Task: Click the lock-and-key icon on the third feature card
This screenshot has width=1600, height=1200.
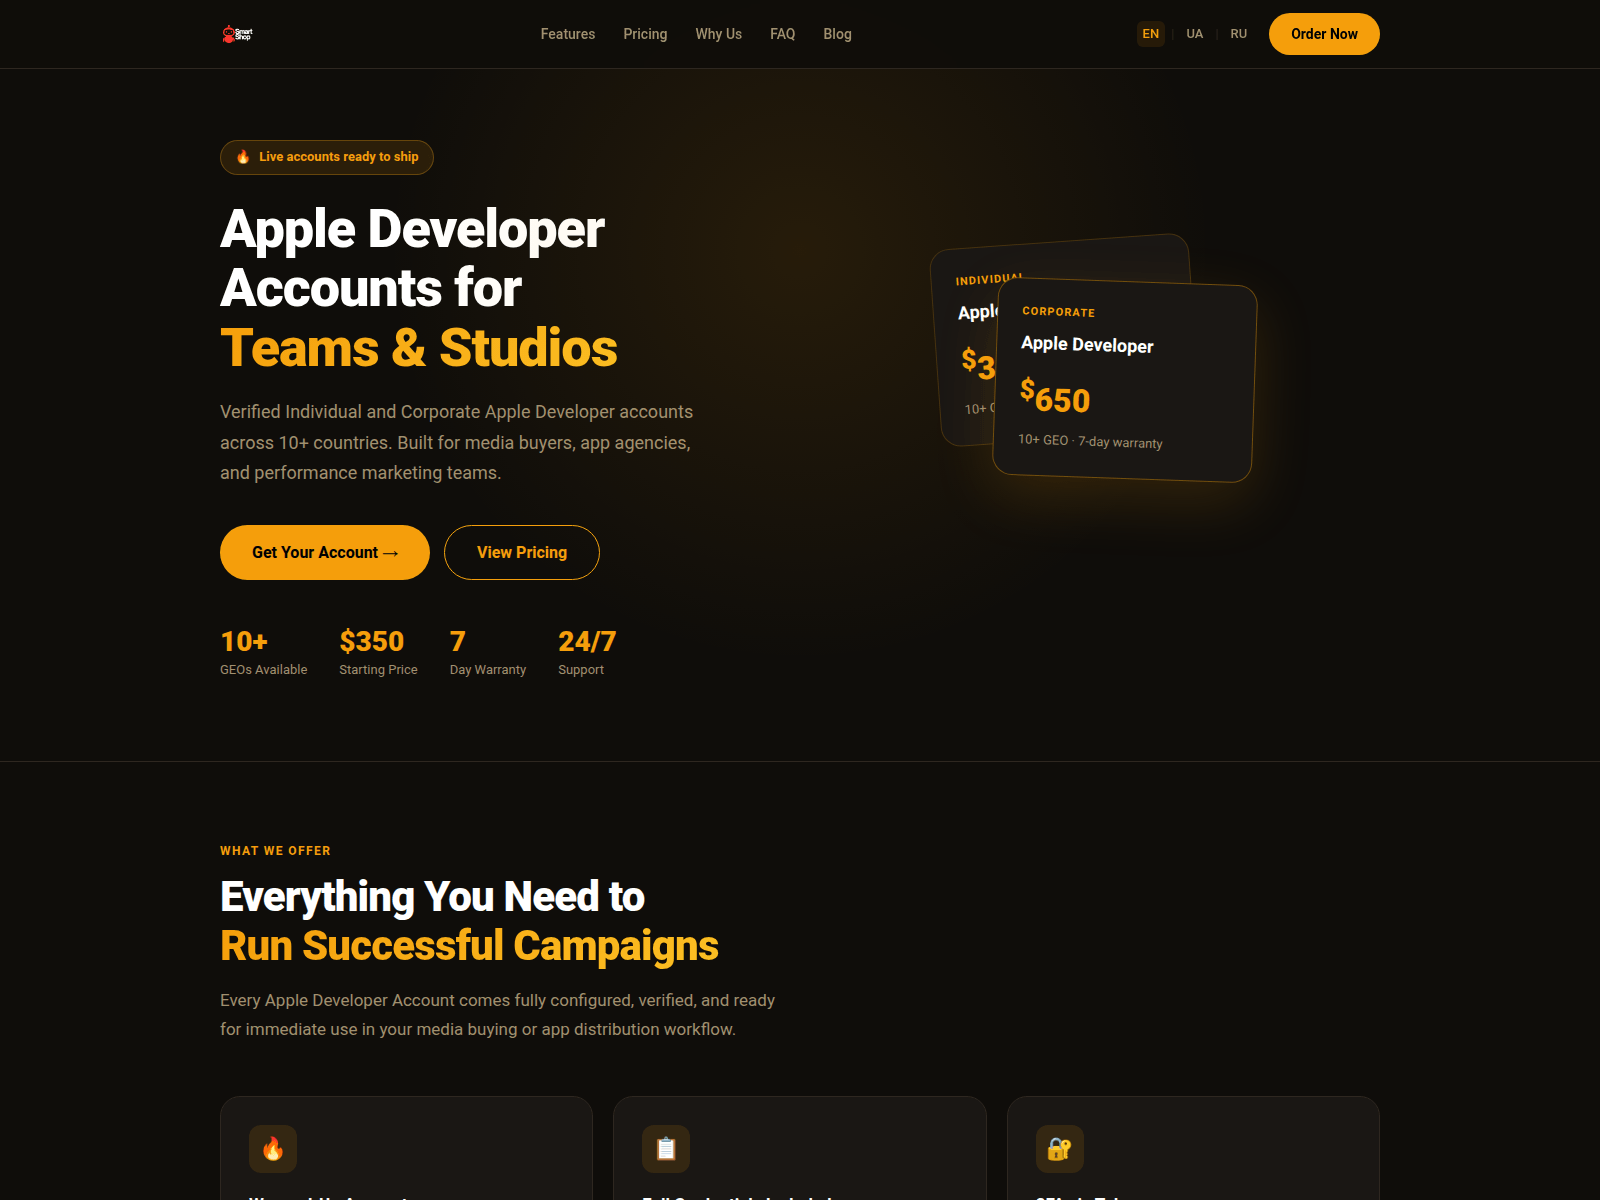Action: point(1060,1149)
